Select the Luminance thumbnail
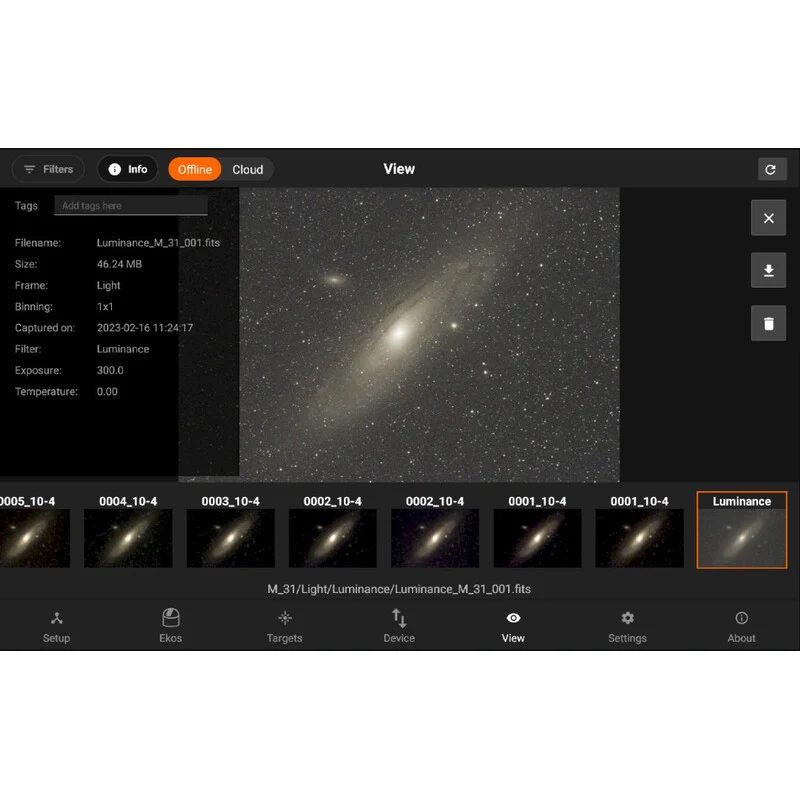Image resolution: width=800 pixels, height=800 pixels. click(741, 531)
